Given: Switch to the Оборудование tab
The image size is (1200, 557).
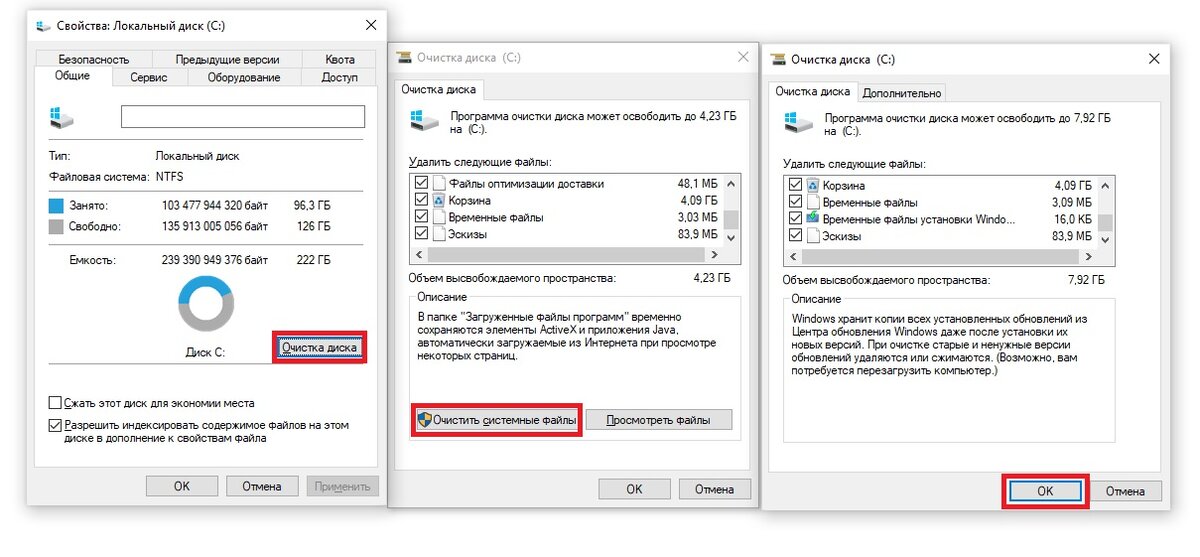Looking at the screenshot, I should (243, 77).
